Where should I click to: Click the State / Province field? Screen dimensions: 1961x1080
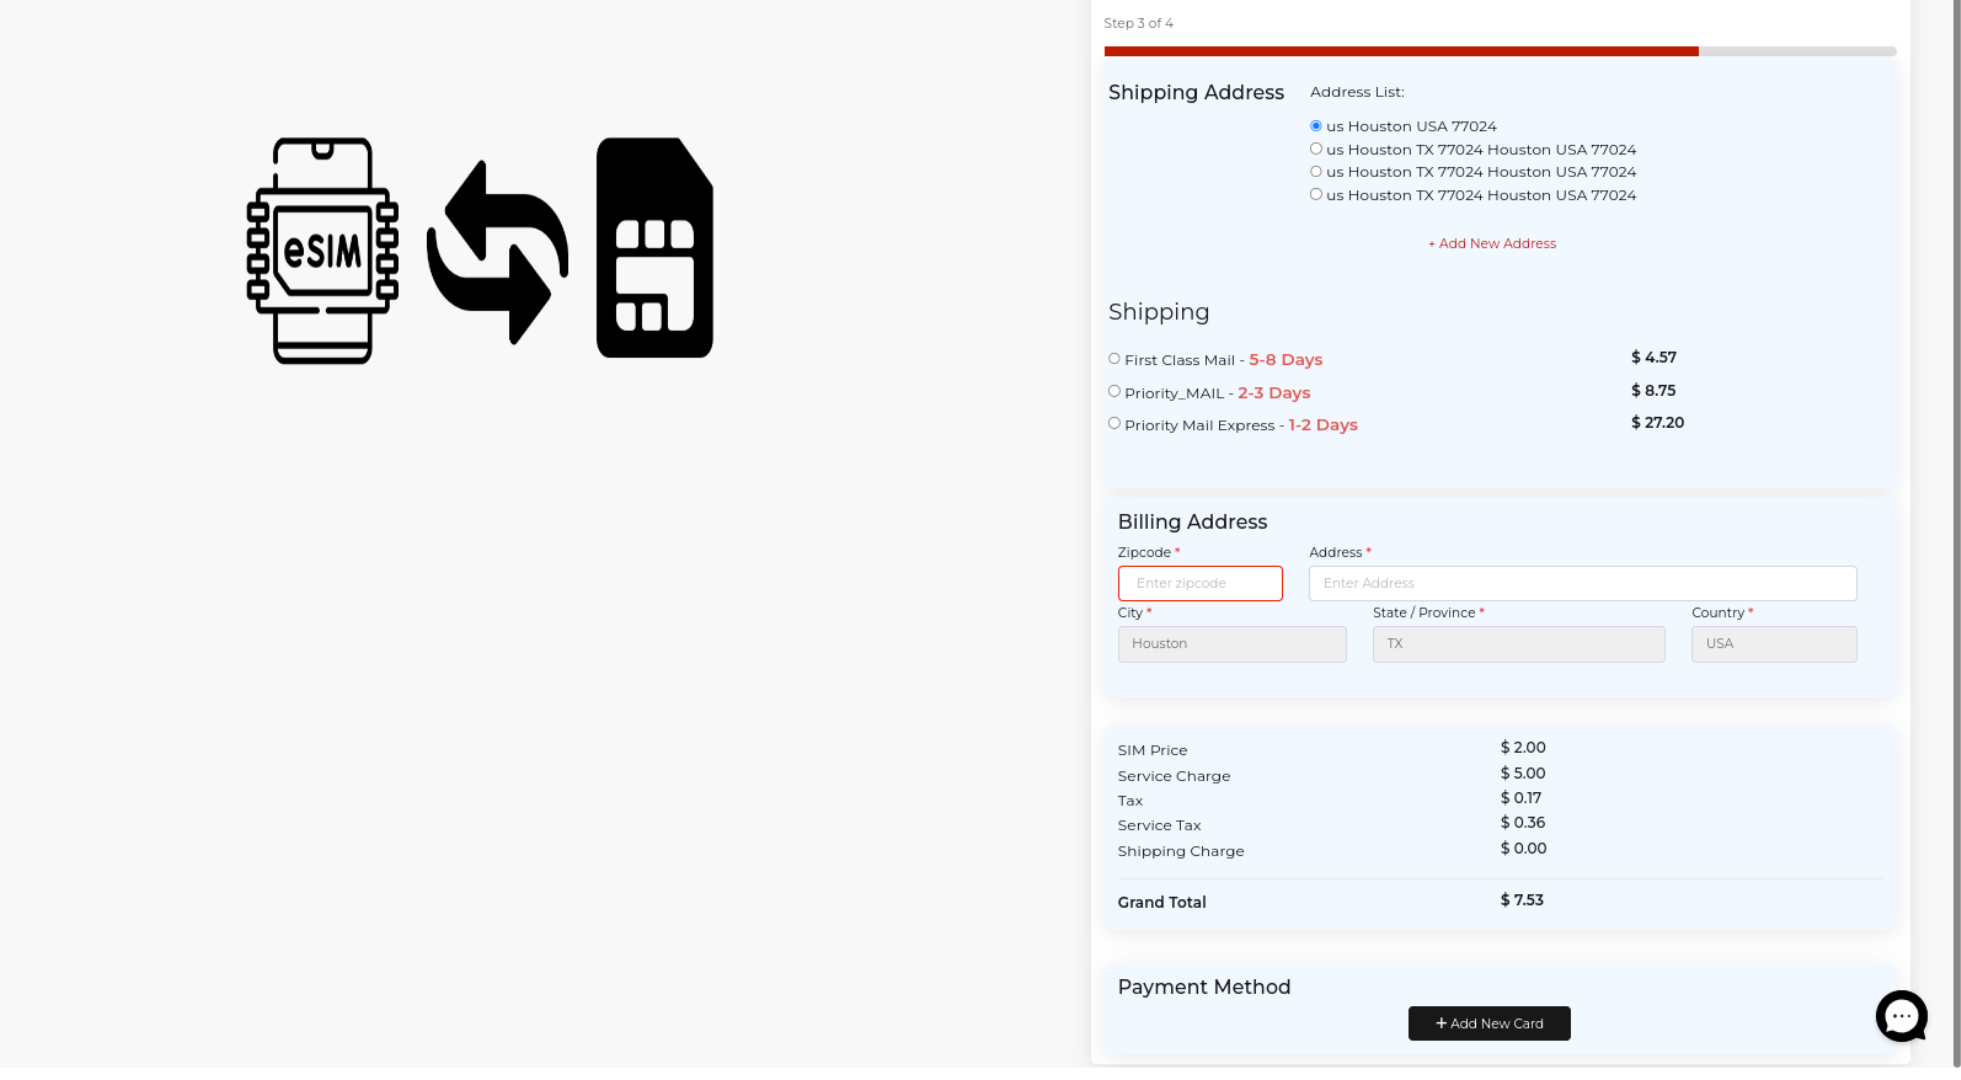pos(1517,644)
